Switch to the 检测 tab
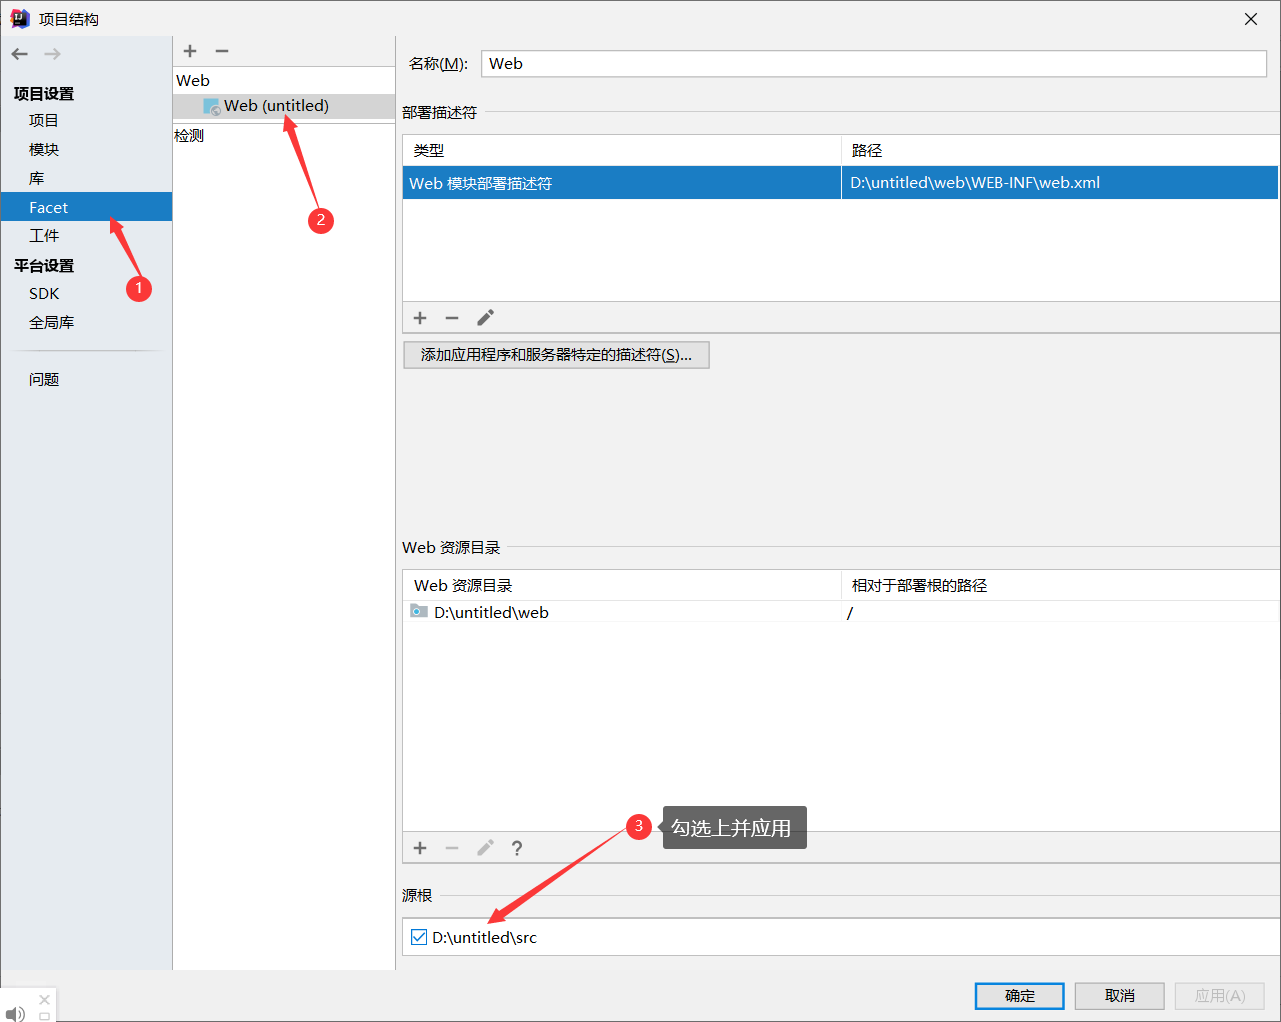This screenshot has width=1281, height=1022. click(190, 134)
